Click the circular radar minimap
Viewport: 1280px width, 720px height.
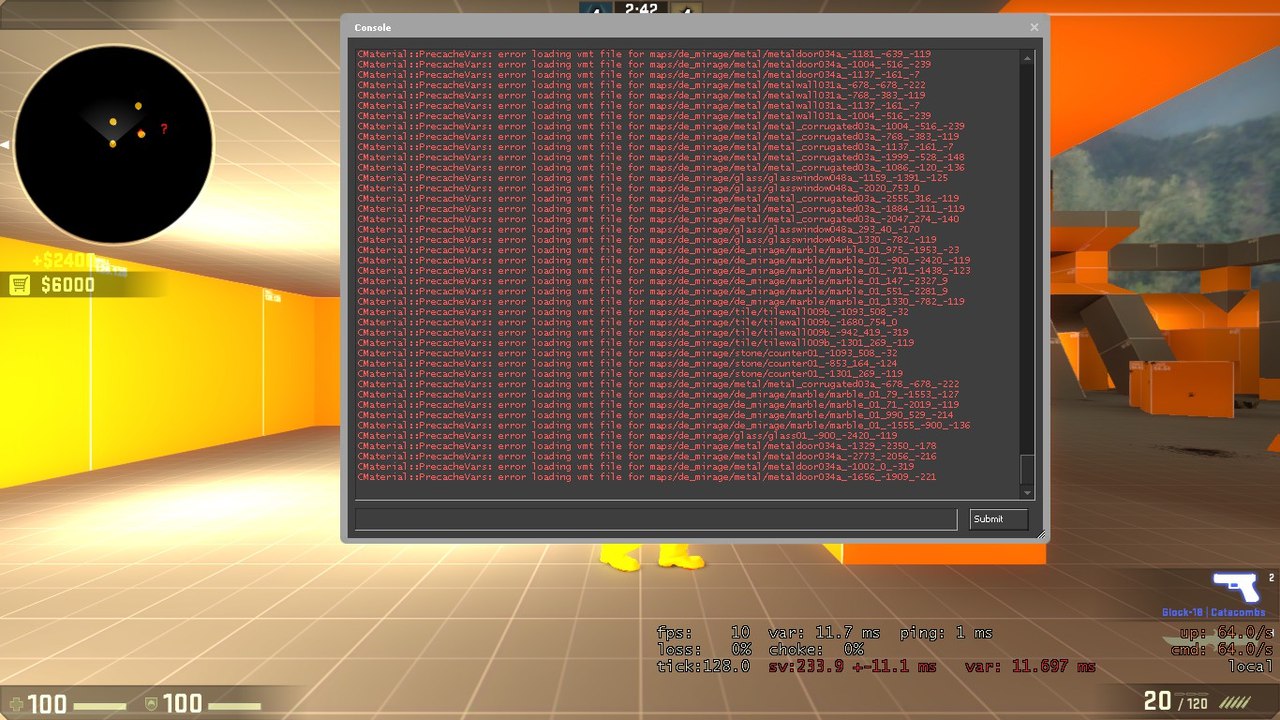pos(112,144)
